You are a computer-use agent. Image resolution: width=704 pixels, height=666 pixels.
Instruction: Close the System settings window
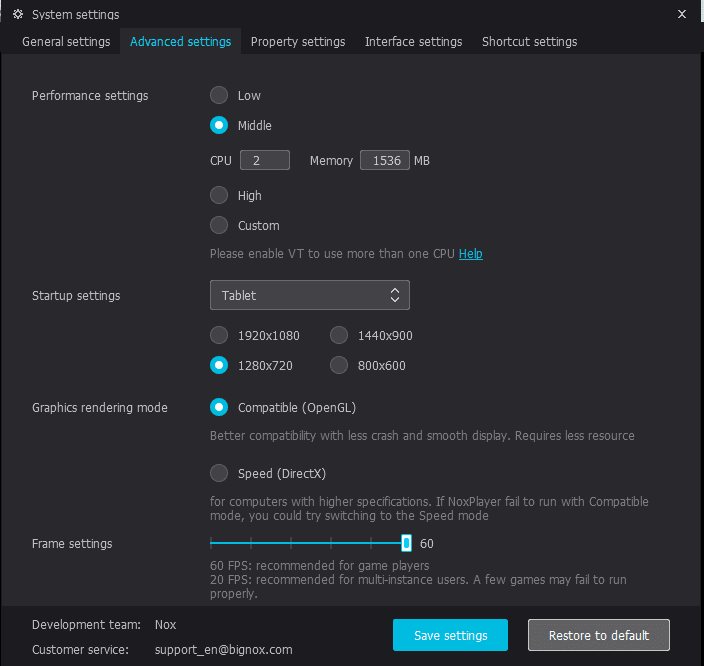pos(682,14)
